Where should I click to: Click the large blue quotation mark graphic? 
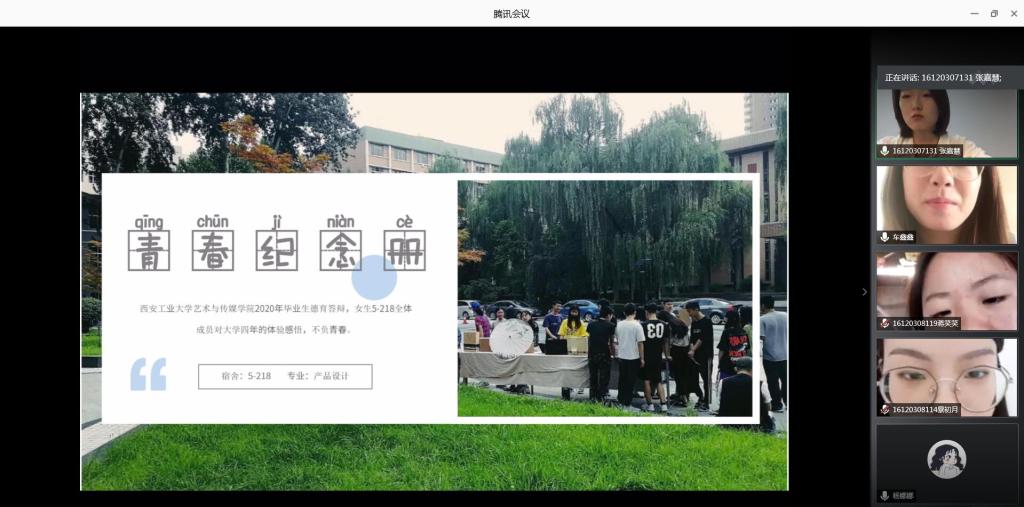coord(148,374)
